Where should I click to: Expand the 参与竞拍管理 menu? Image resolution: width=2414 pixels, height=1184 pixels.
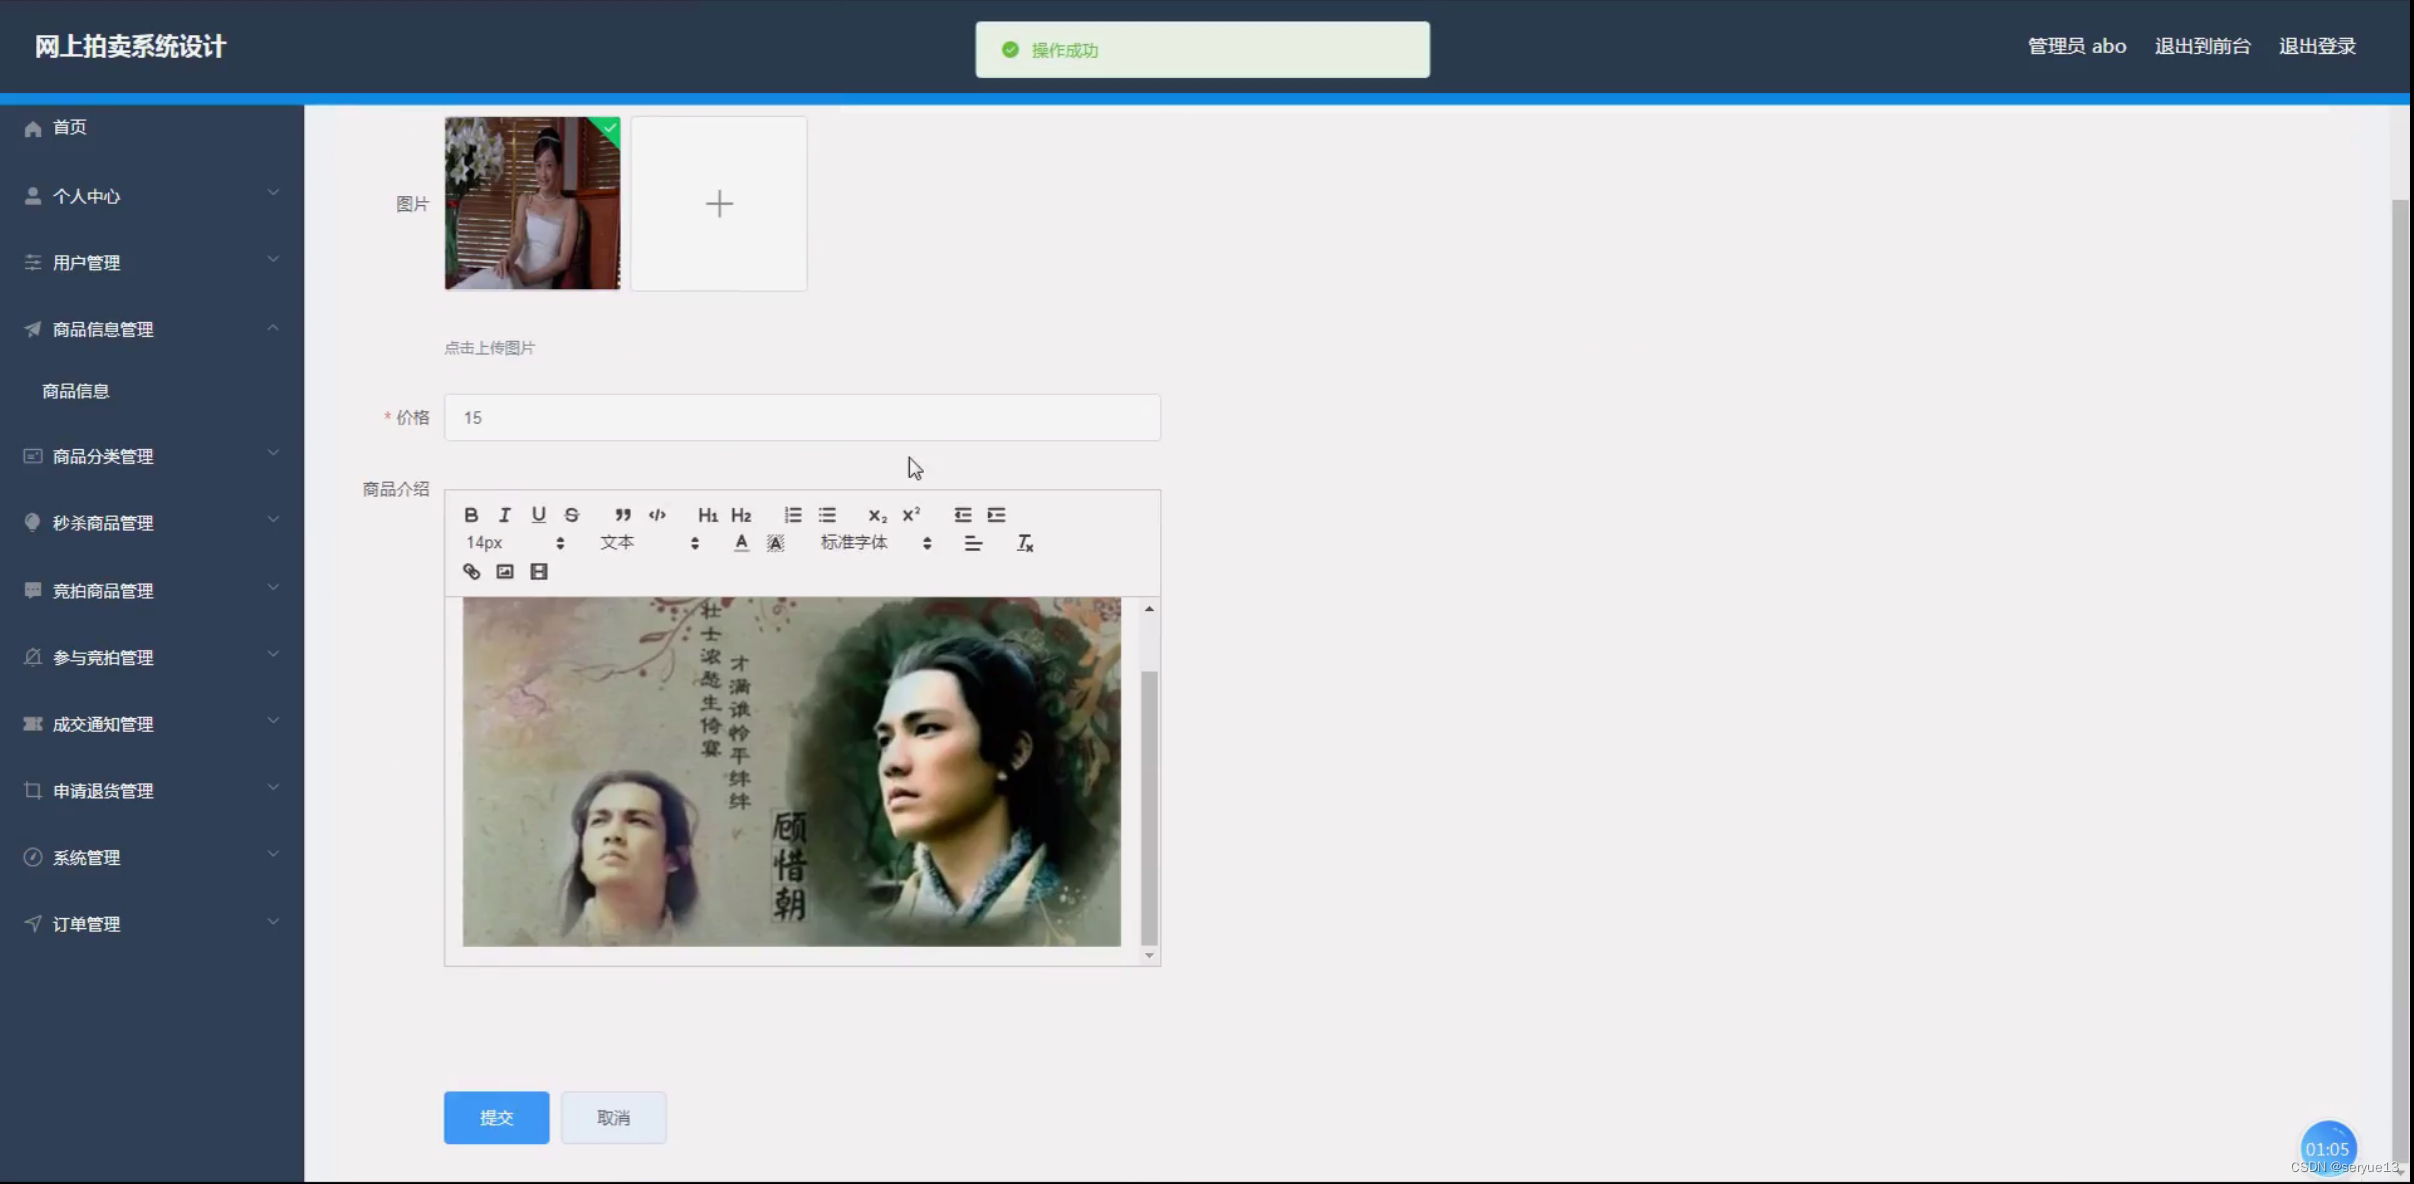click(152, 658)
